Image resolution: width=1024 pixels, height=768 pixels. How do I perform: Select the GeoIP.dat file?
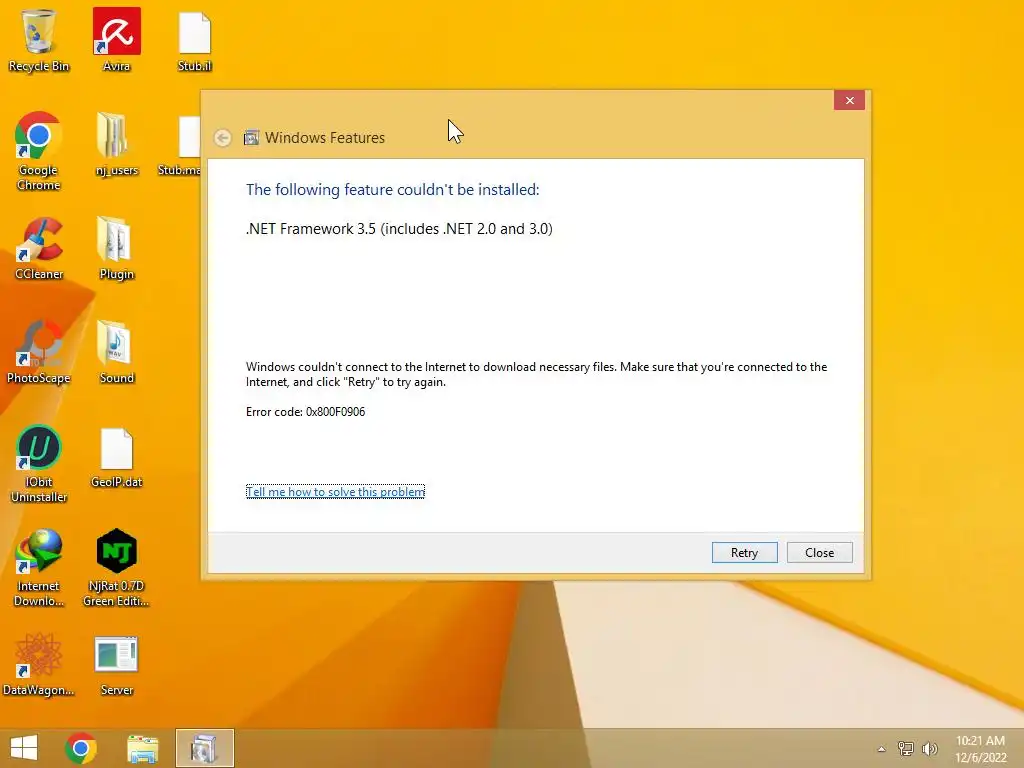[x=116, y=457]
